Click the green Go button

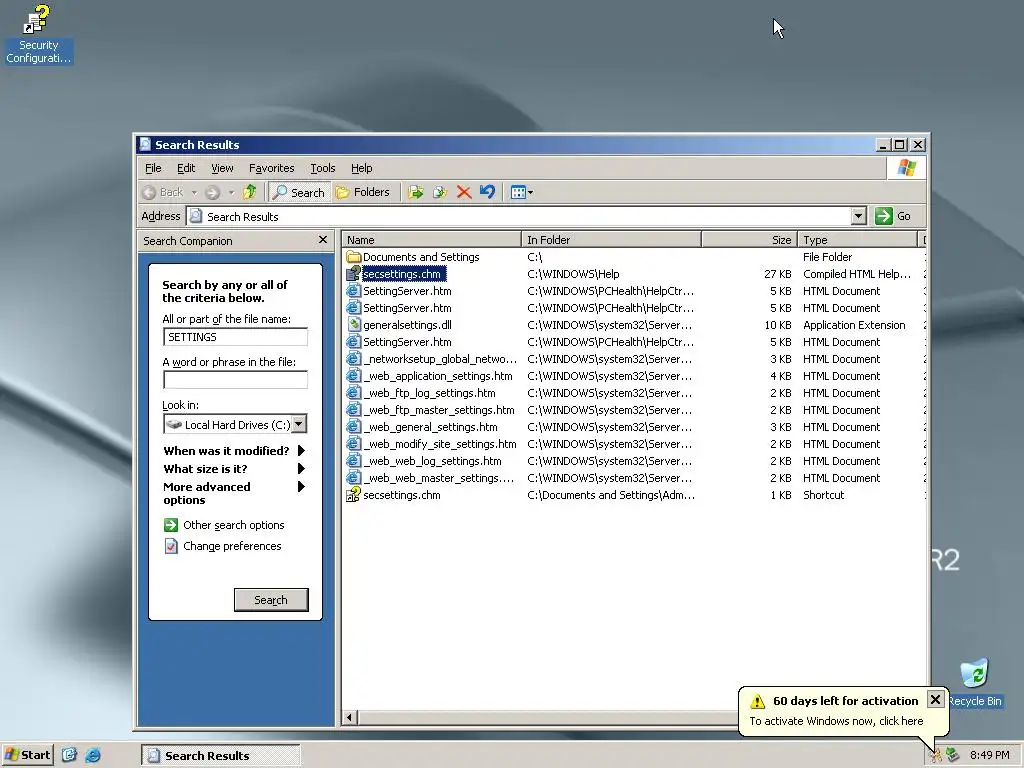[x=893, y=216]
